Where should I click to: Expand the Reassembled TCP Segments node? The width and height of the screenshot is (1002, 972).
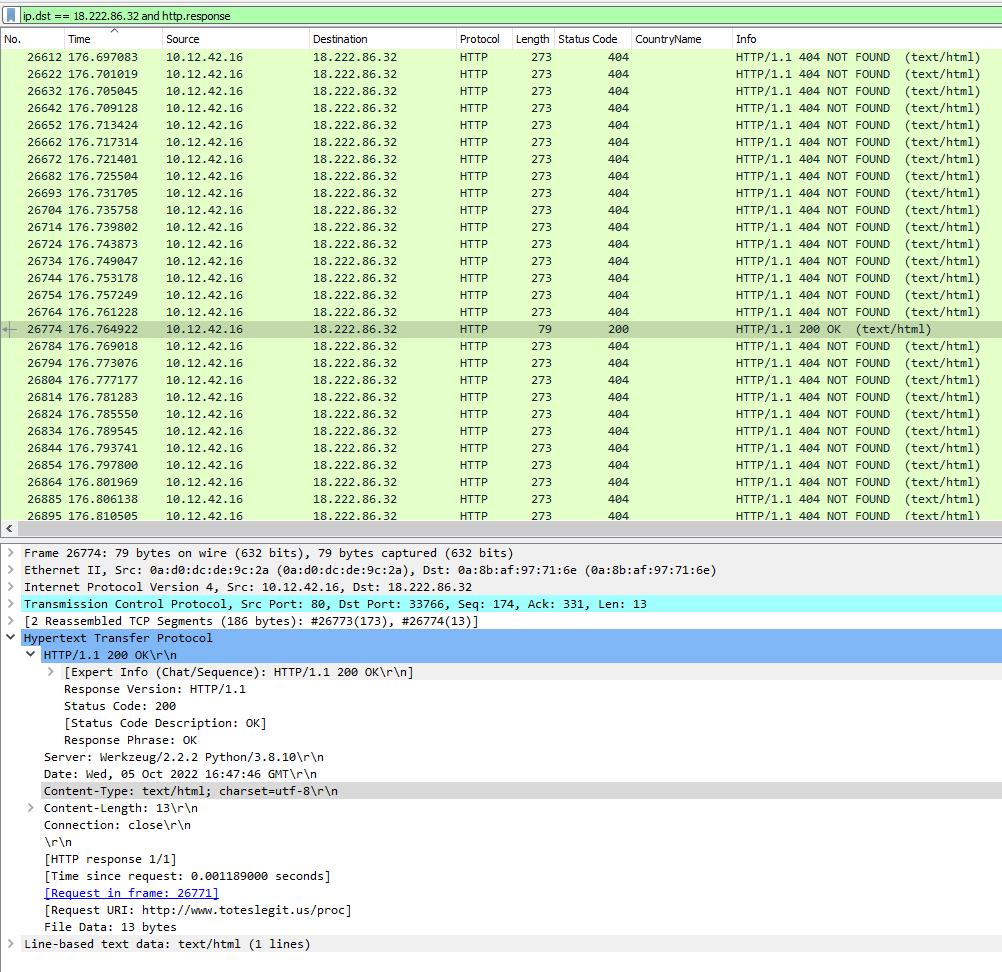10,621
